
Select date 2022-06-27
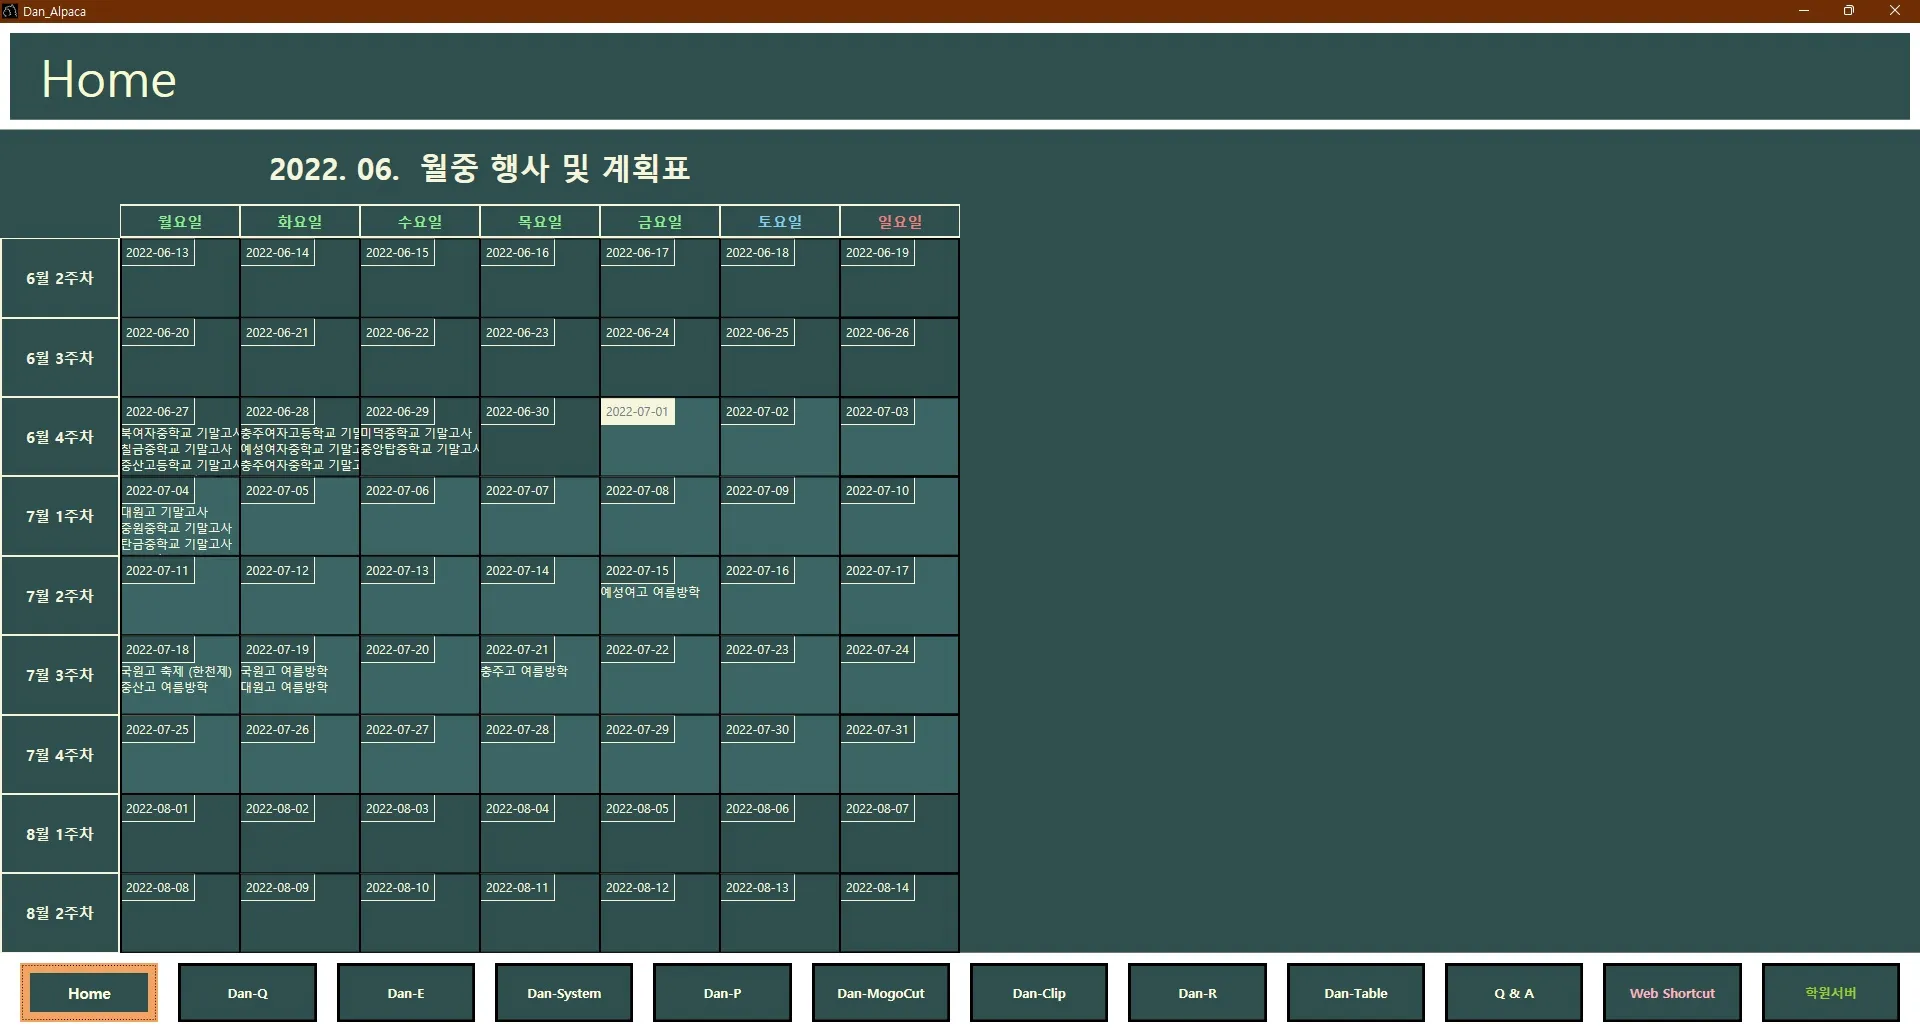157,412
